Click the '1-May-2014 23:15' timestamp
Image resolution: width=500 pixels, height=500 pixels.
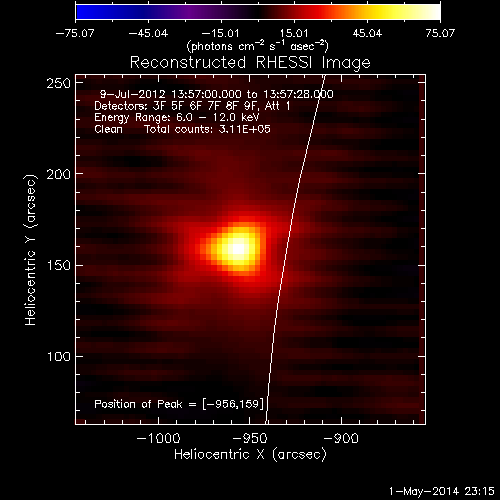442,491
